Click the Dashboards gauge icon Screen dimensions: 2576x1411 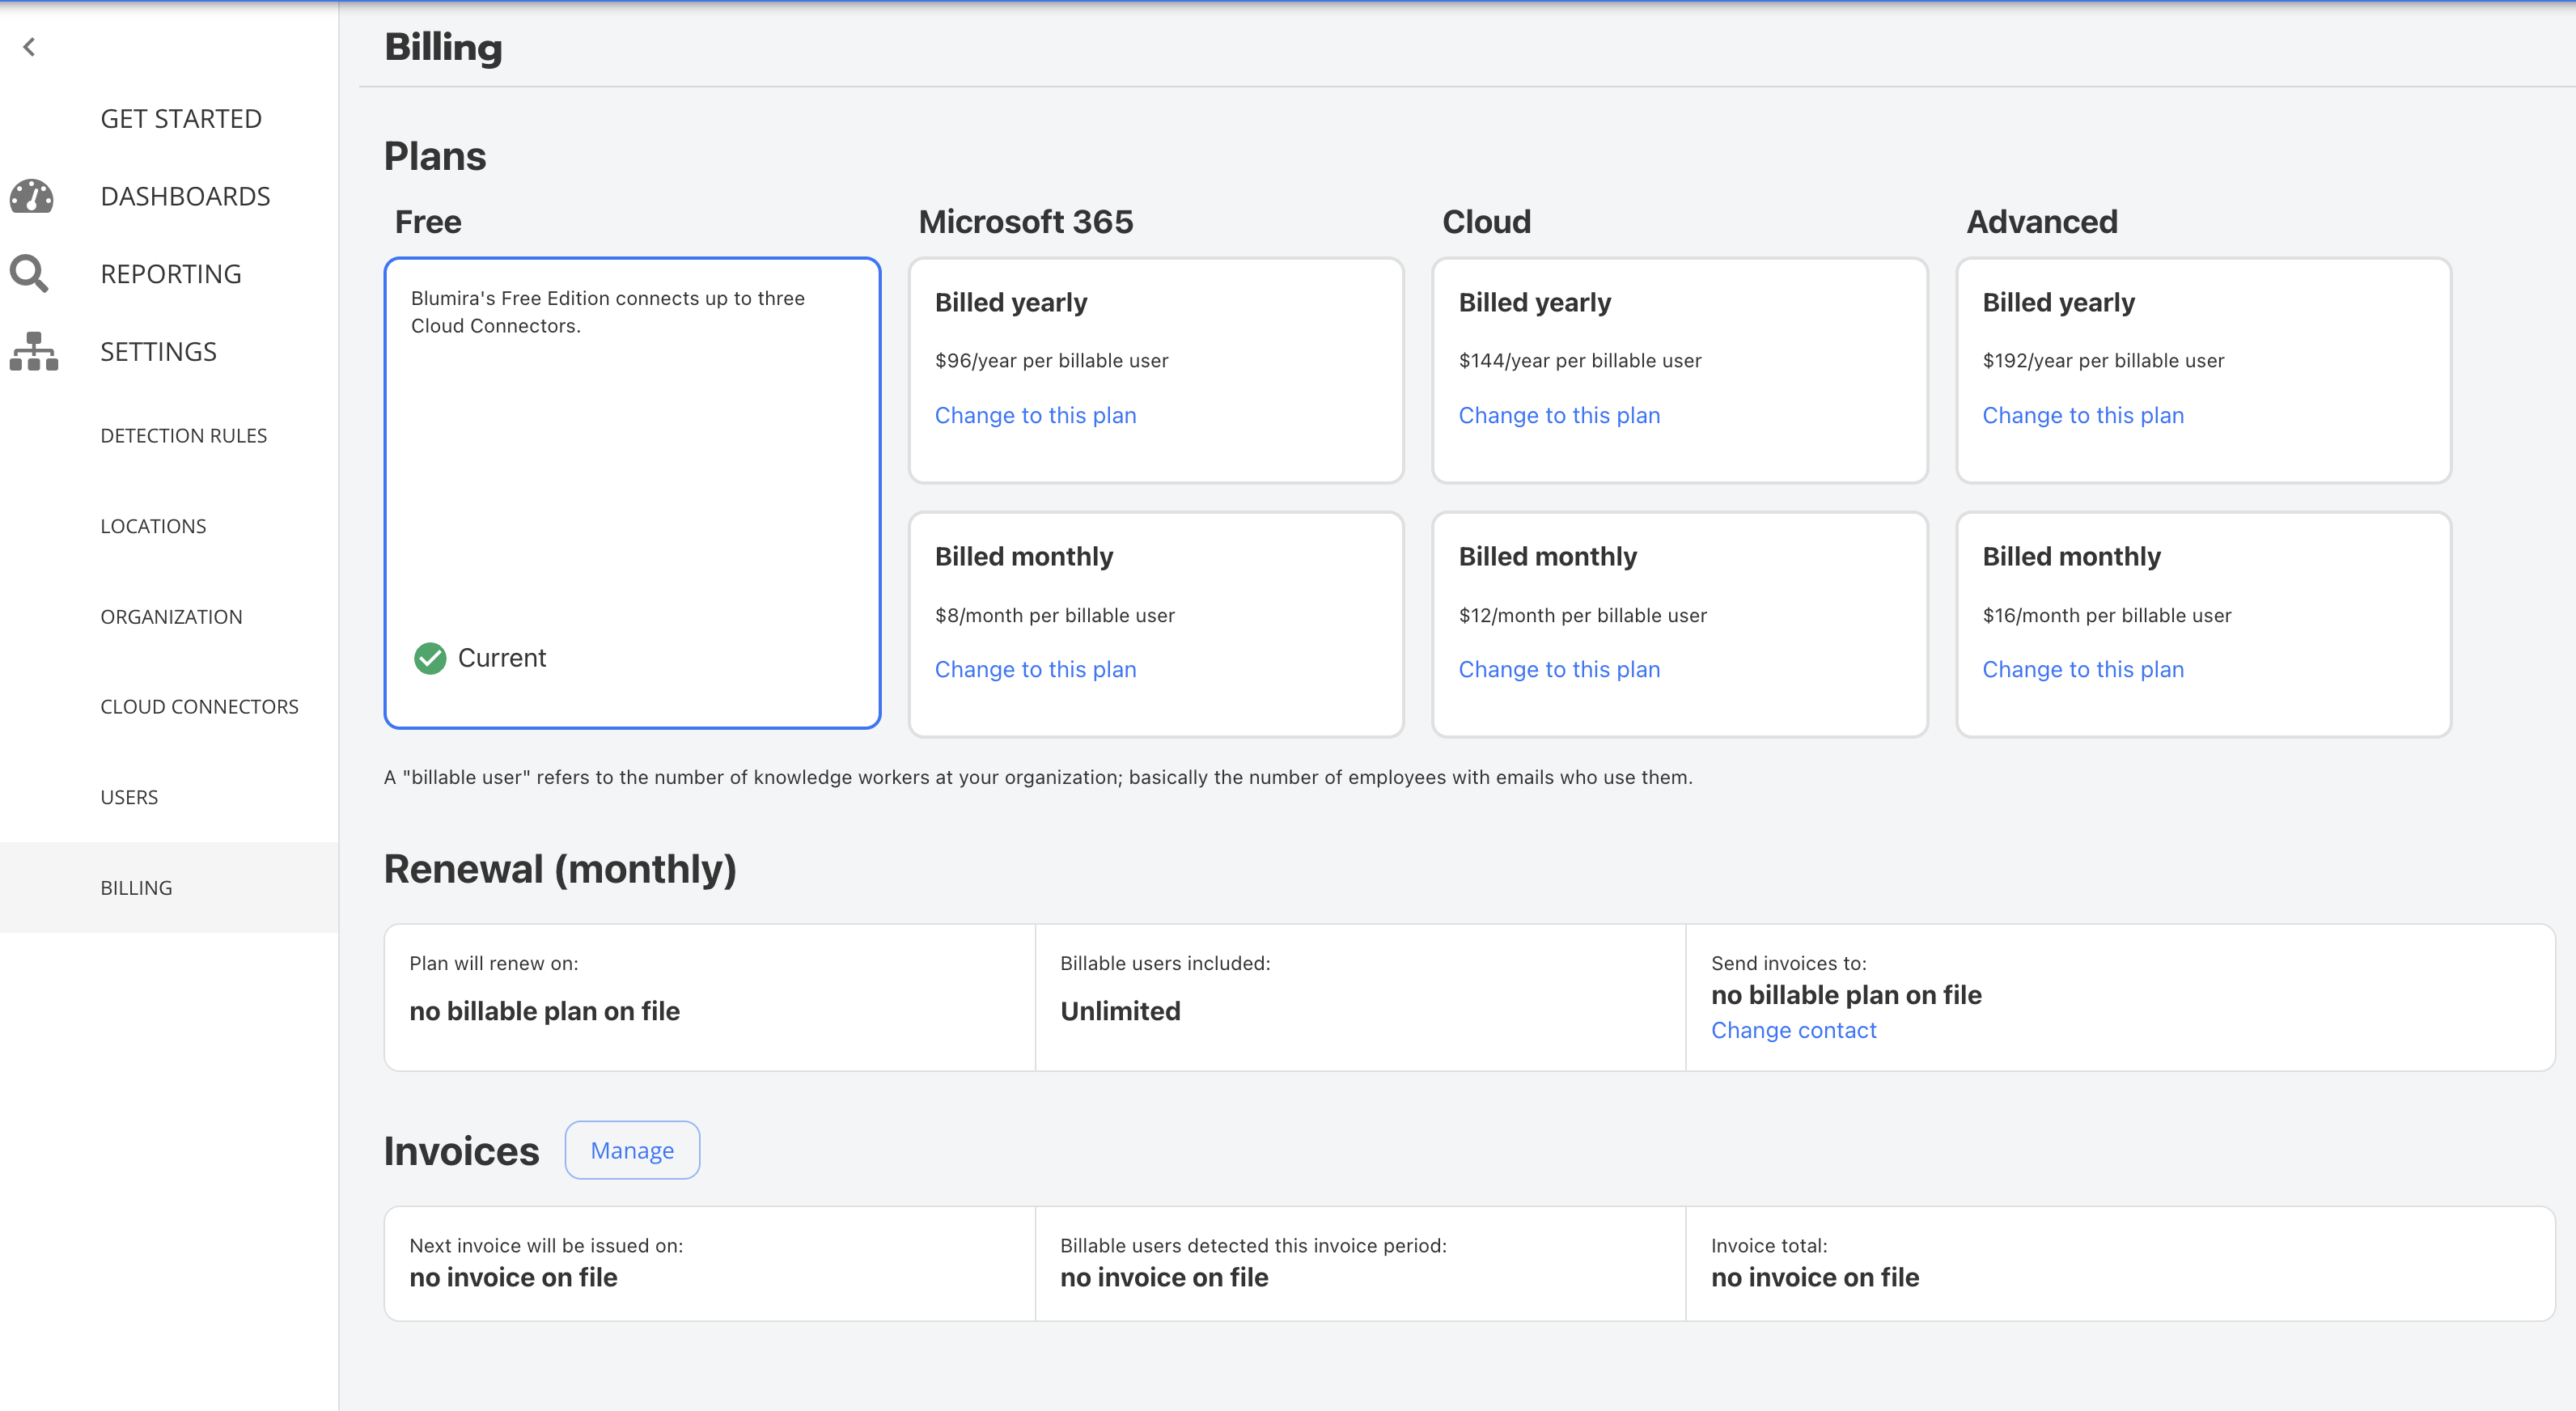tap(32, 196)
